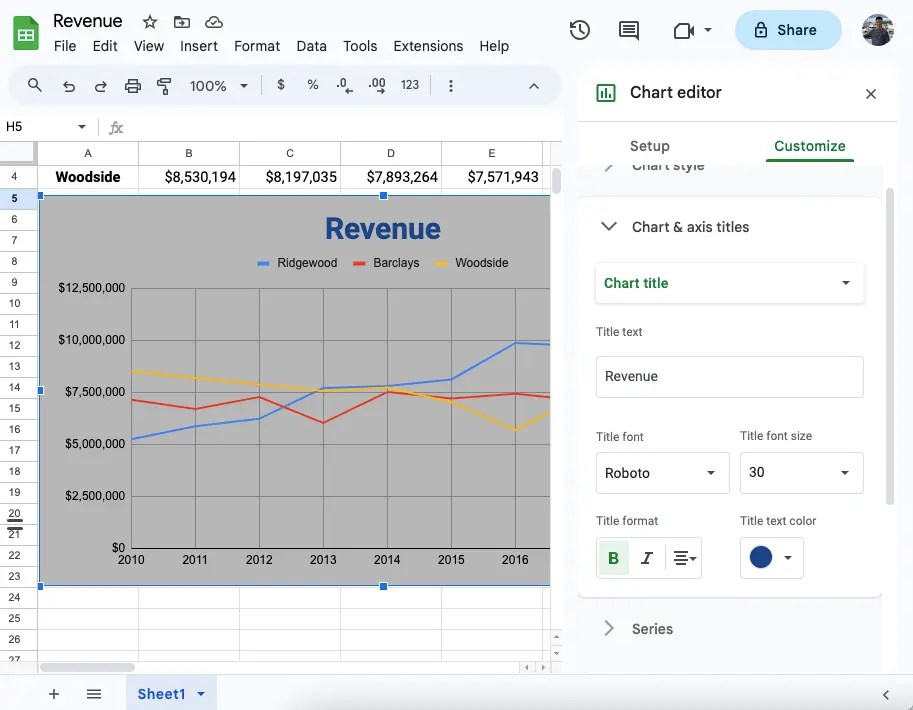
Task: Open the Extensions menu
Action: 428,46
